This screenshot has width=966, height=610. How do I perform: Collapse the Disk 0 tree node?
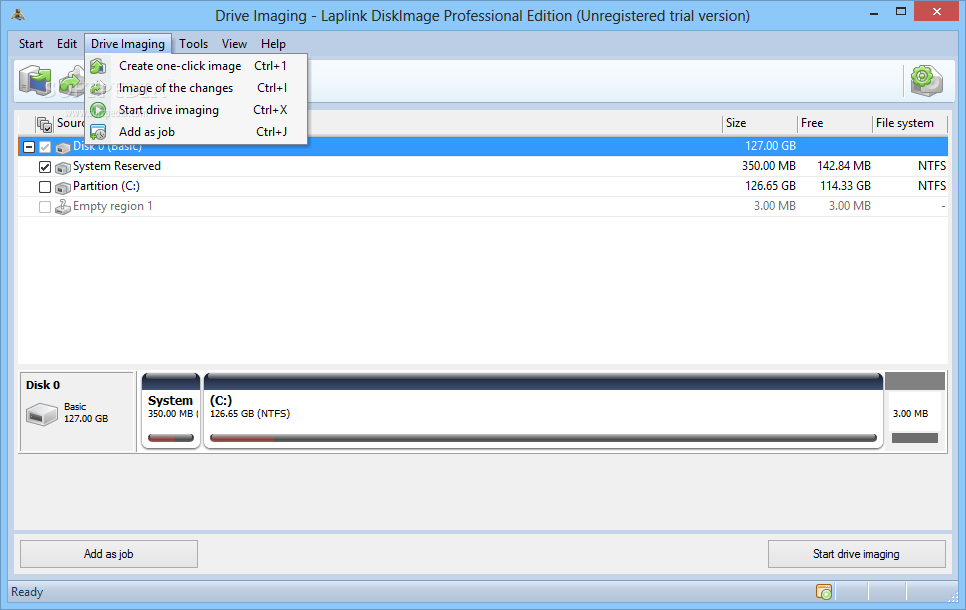click(x=28, y=147)
